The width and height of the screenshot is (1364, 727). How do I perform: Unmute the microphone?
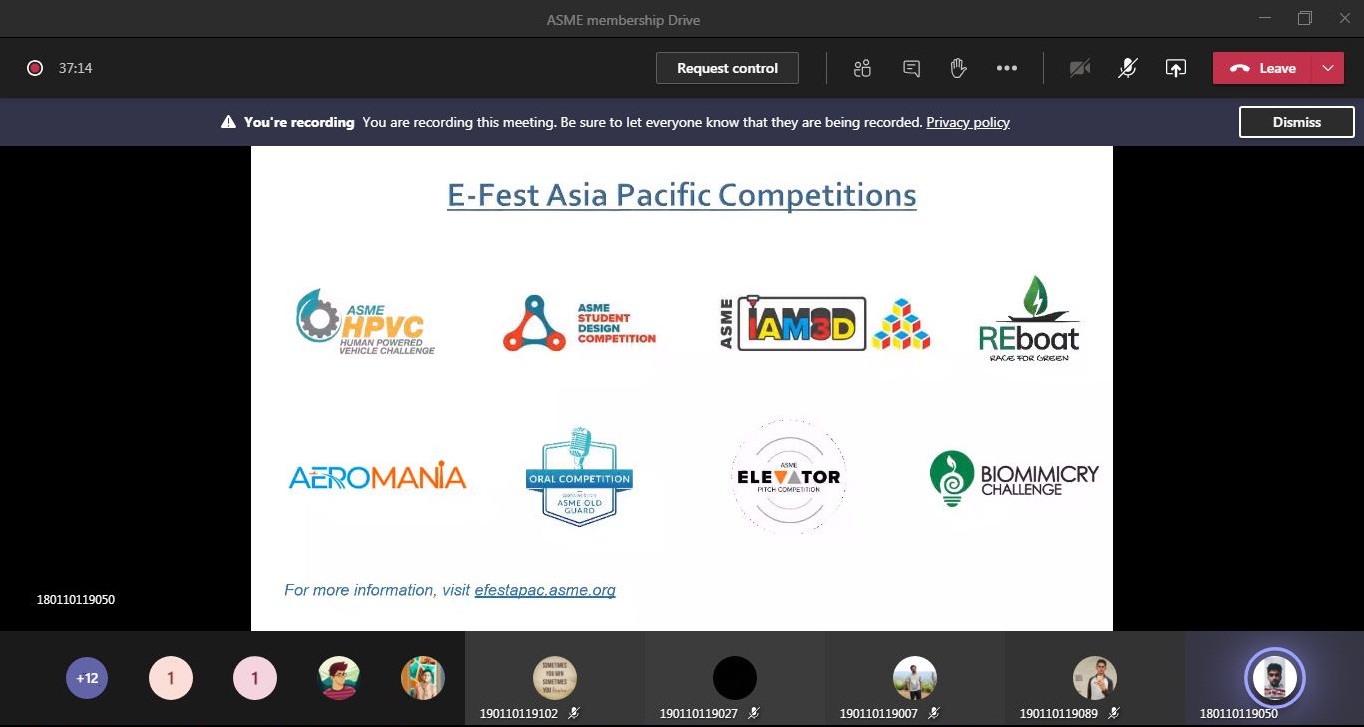[x=1128, y=68]
